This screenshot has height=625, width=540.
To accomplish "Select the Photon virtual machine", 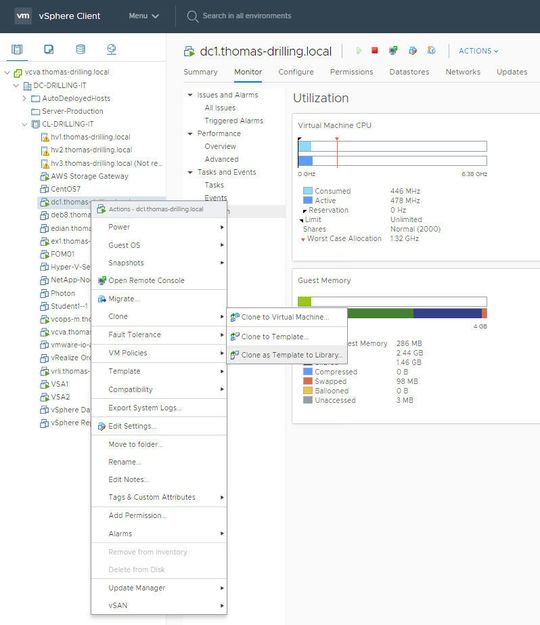I will (x=63, y=293).
